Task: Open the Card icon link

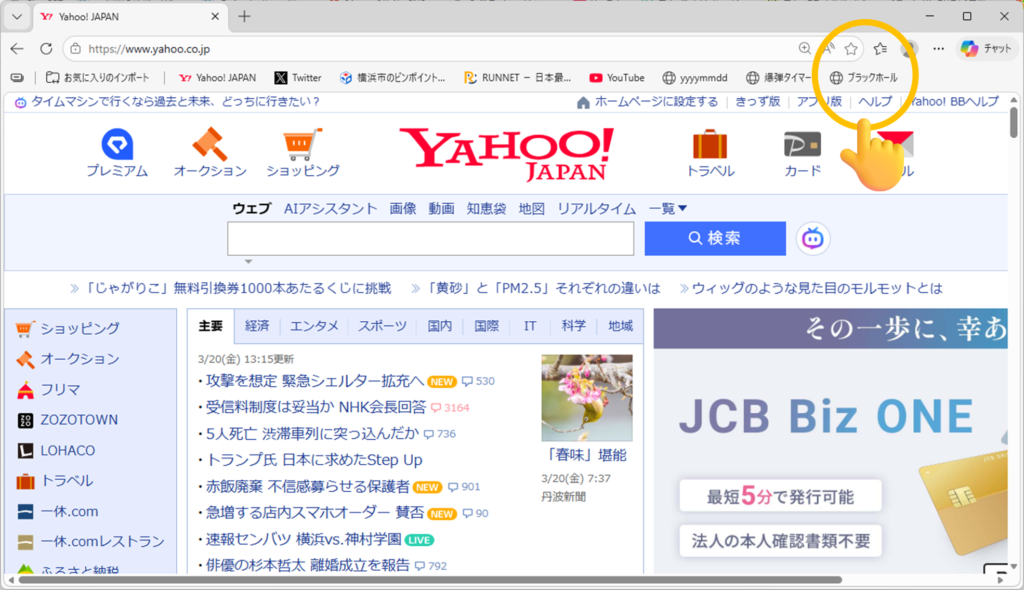Action: pos(802,145)
